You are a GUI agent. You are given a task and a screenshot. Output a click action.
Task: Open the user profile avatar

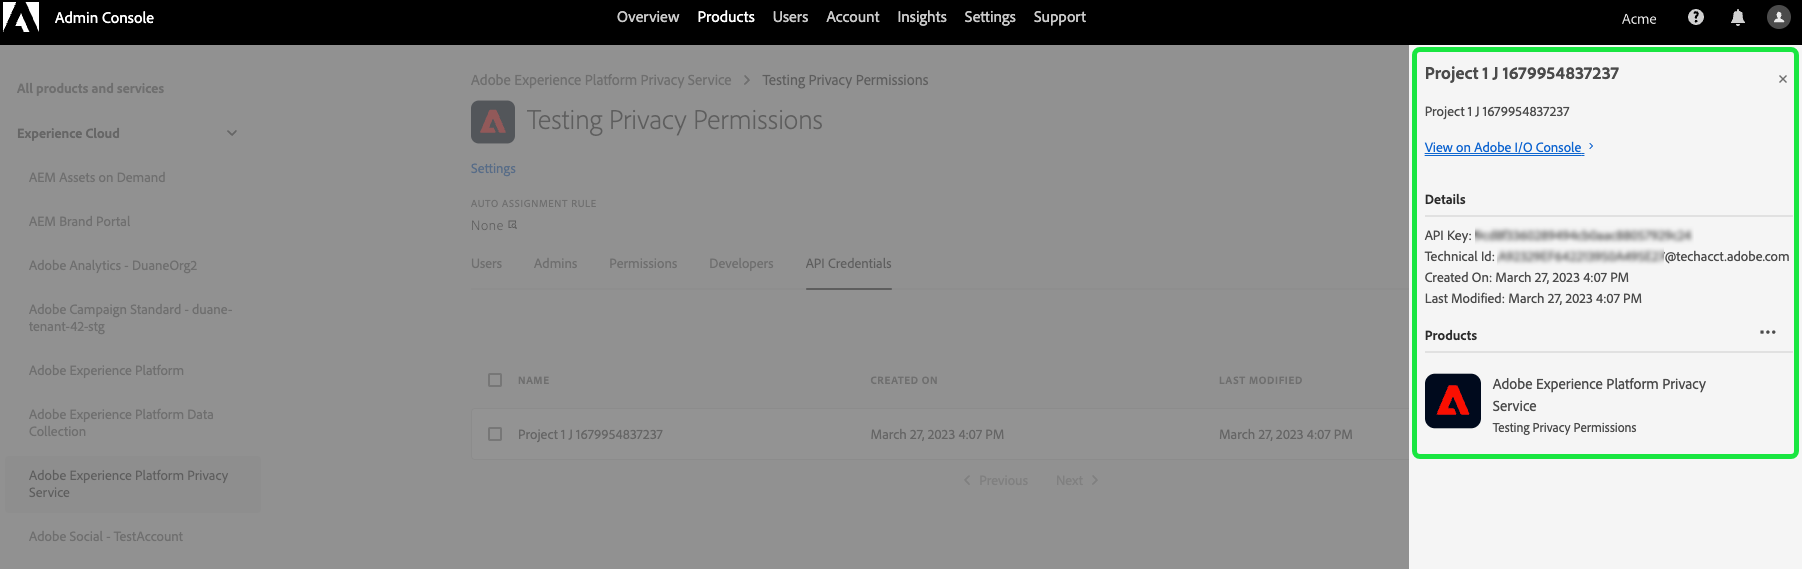click(1779, 17)
